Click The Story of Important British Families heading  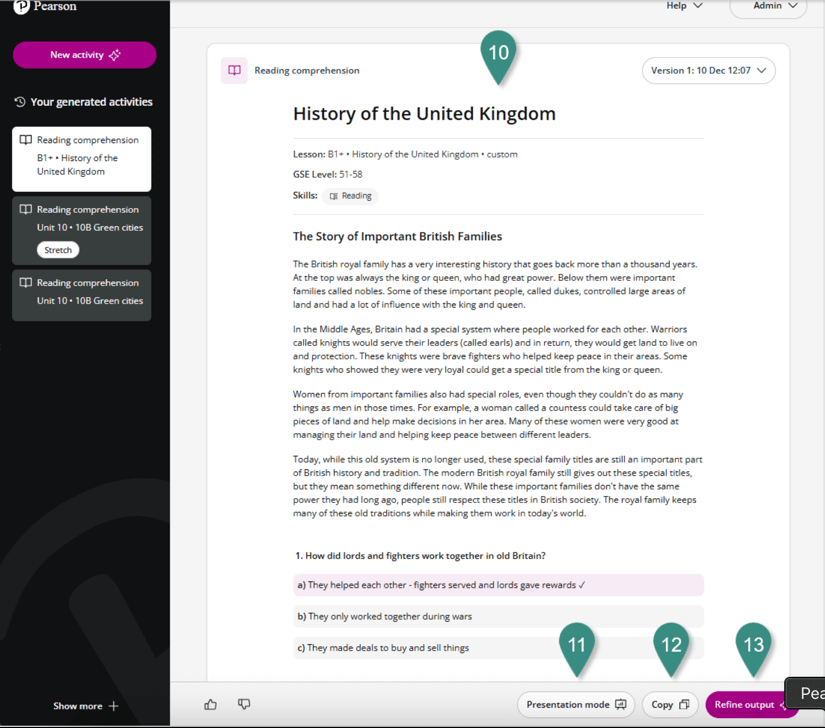coord(397,236)
